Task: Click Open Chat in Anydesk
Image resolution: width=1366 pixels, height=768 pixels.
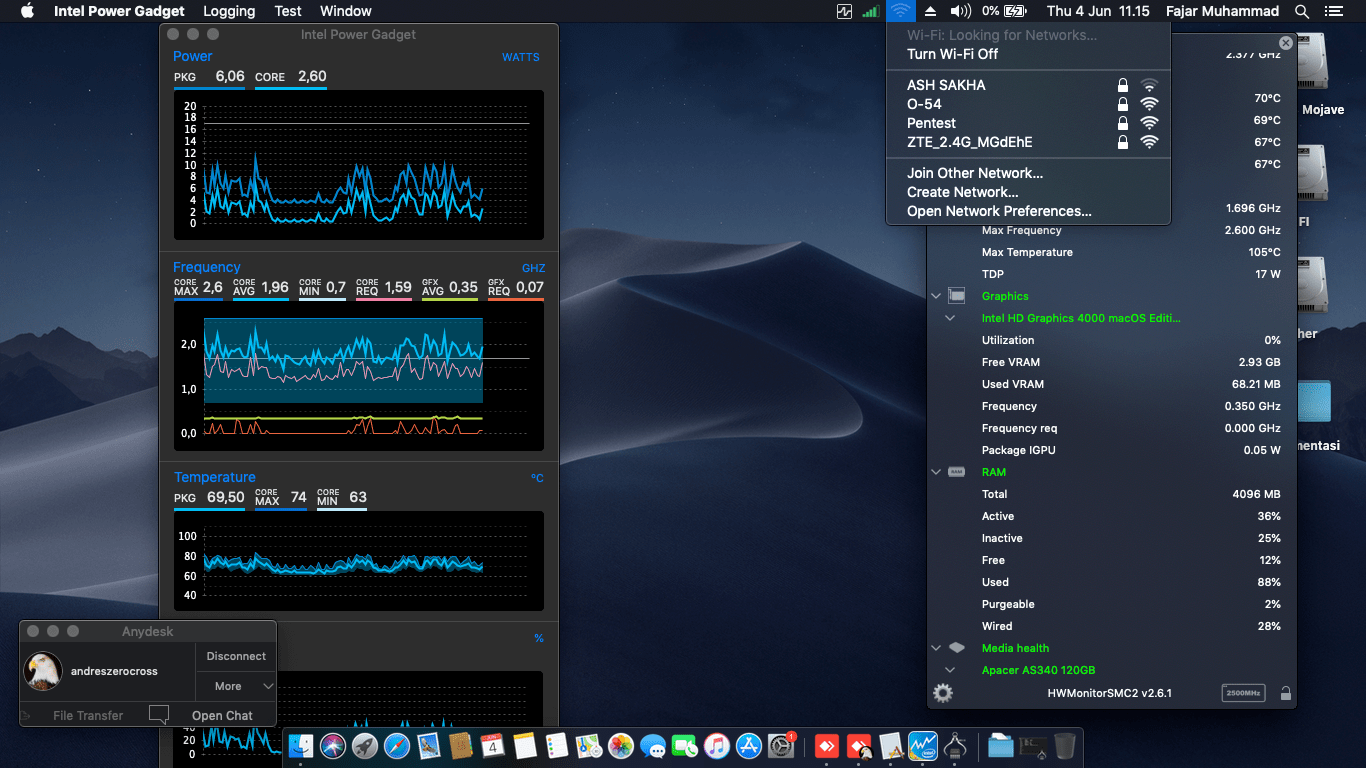Action: [222, 715]
